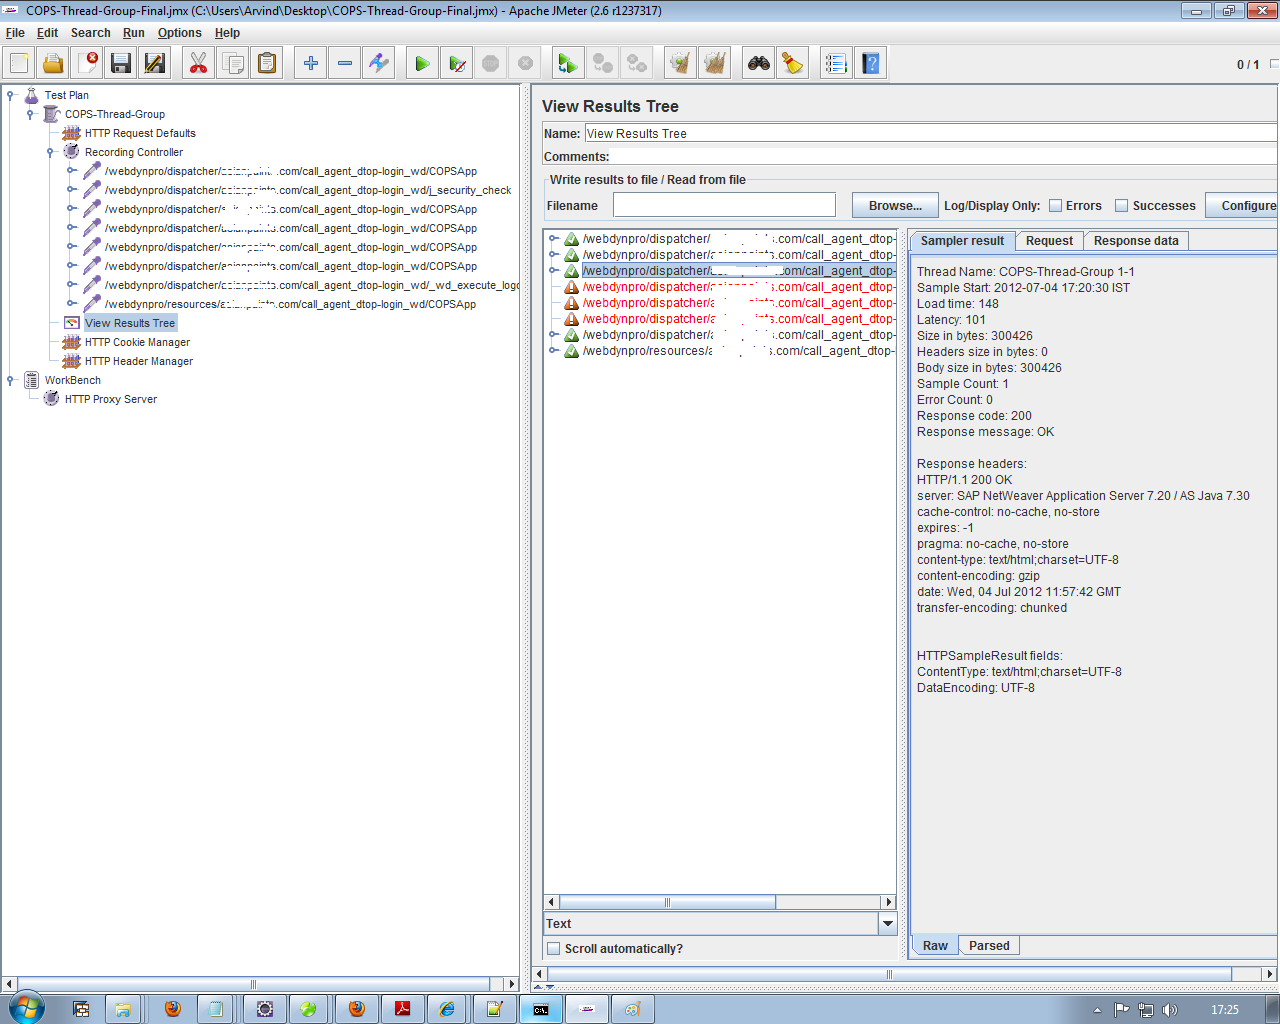This screenshot has width=1280, height=1024.
Task: Expand the _wd_execute_logoff sampler node
Action: click(72, 285)
